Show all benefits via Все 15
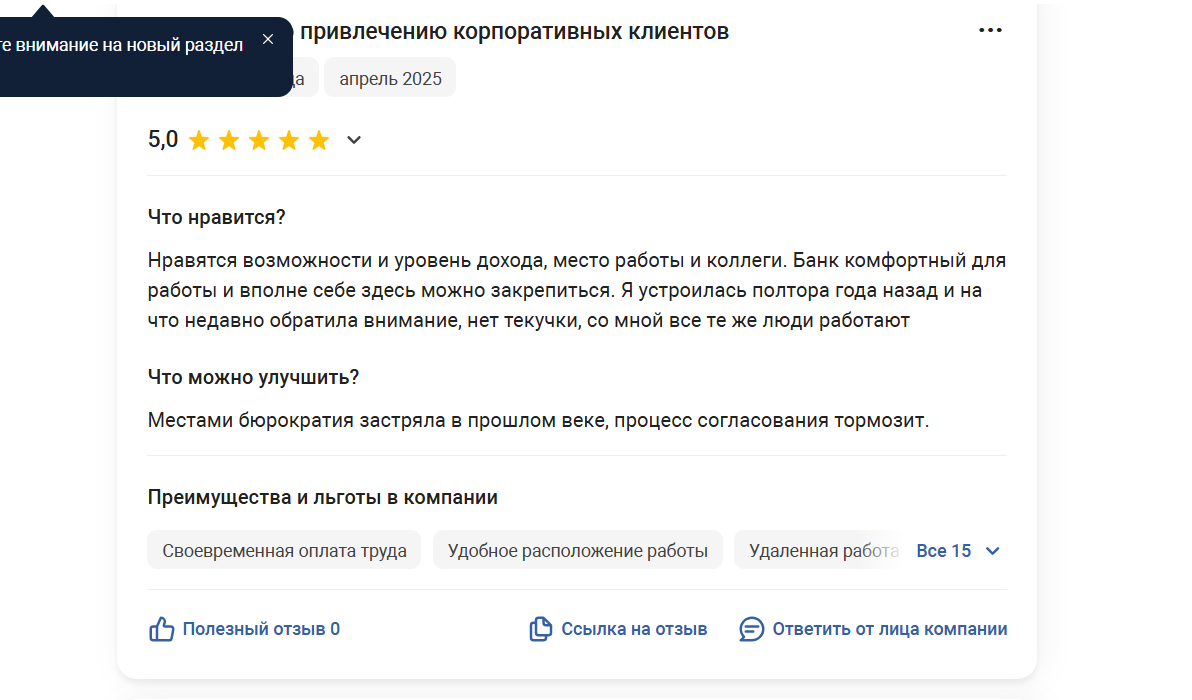Image resolution: width=1192 pixels, height=700 pixels. [x=943, y=551]
